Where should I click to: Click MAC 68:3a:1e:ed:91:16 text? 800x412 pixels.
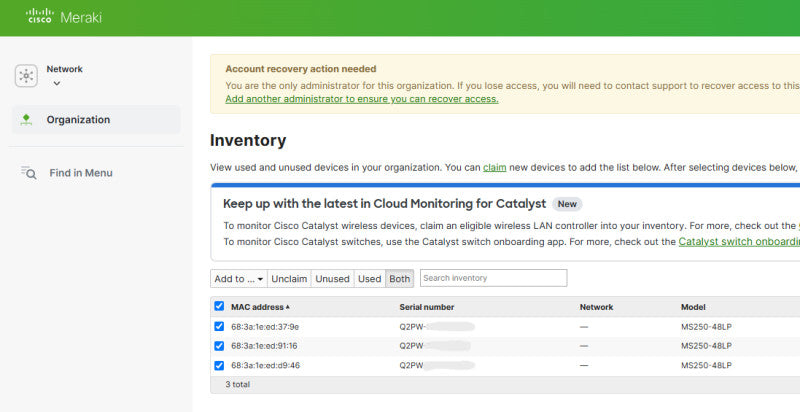pos(264,346)
